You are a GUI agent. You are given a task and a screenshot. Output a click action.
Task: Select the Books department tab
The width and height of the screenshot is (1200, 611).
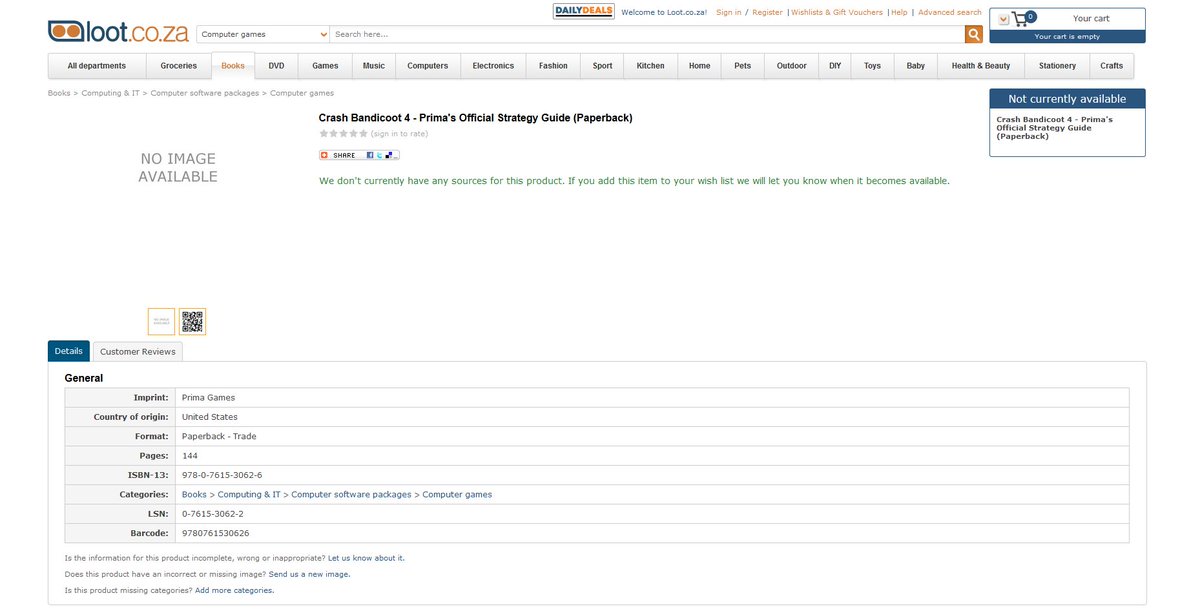pos(233,66)
